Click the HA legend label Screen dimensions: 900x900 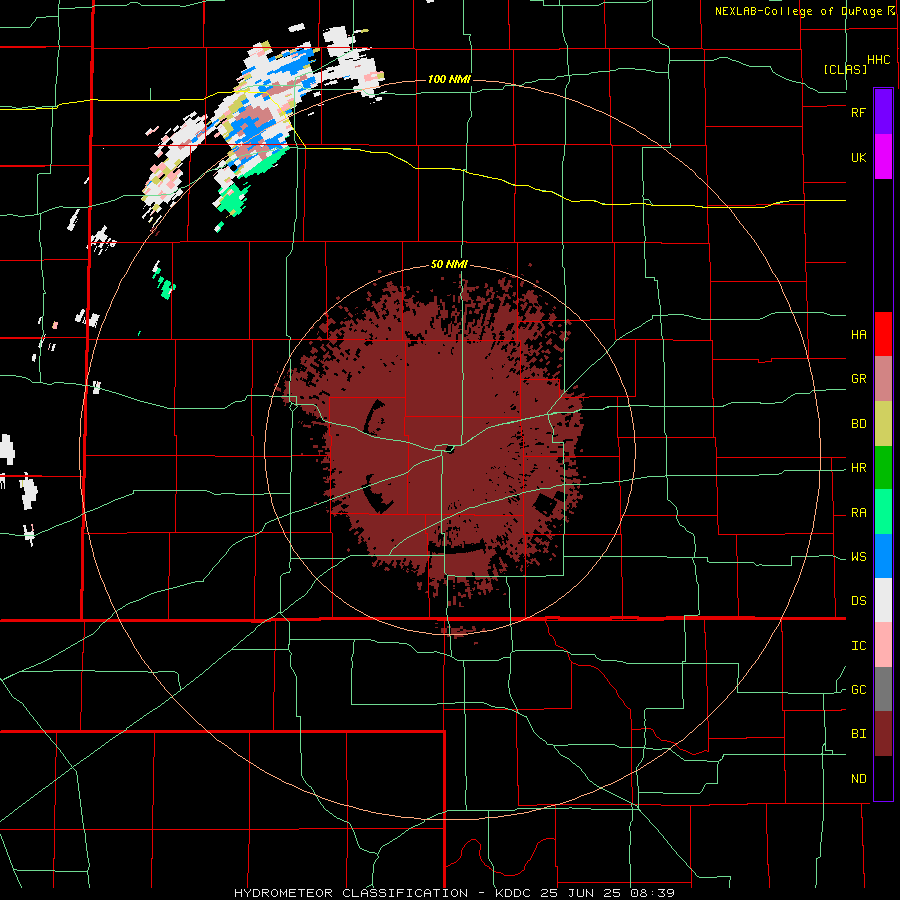point(858,334)
